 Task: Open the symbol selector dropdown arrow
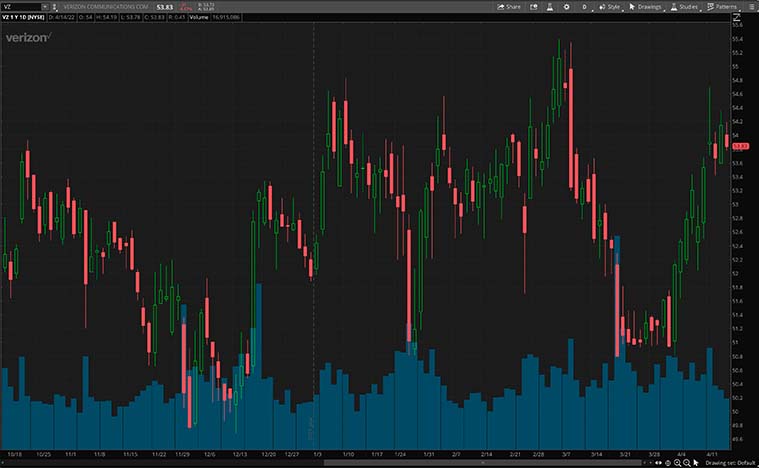click(45, 7)
